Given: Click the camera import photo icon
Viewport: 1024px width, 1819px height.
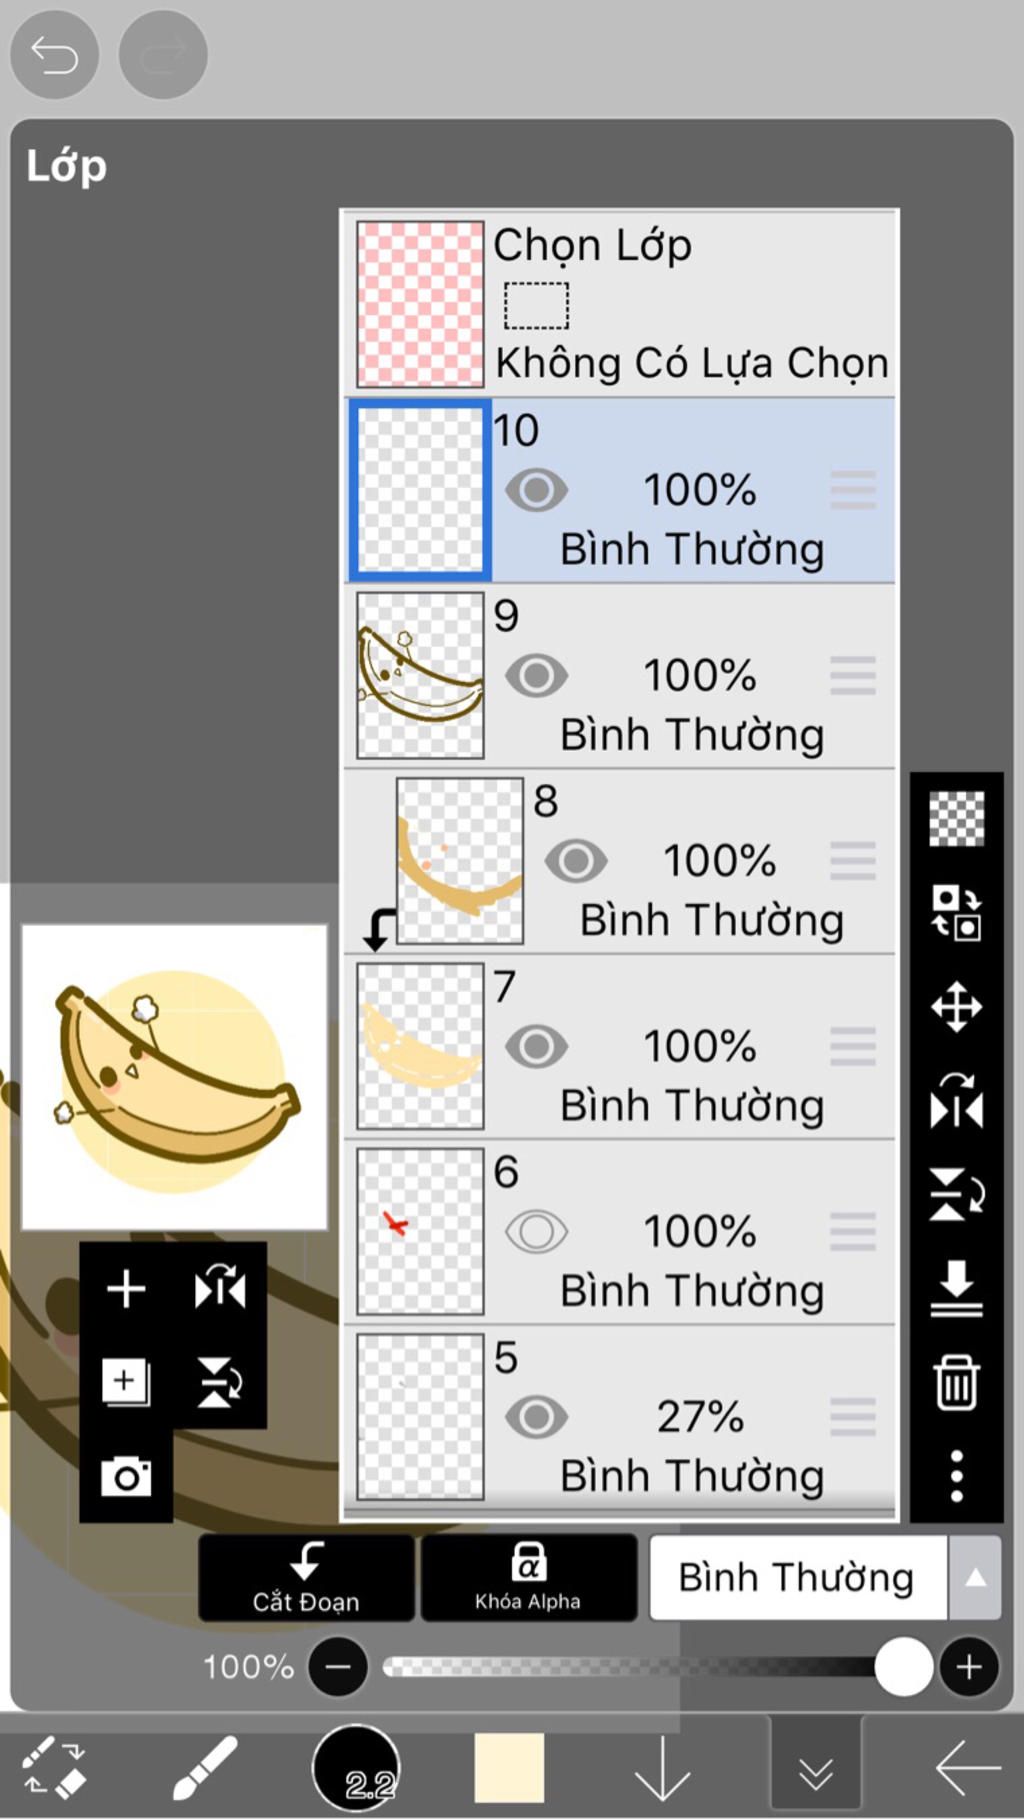Looking at the screenshot, I should (x=126, y=1476).
